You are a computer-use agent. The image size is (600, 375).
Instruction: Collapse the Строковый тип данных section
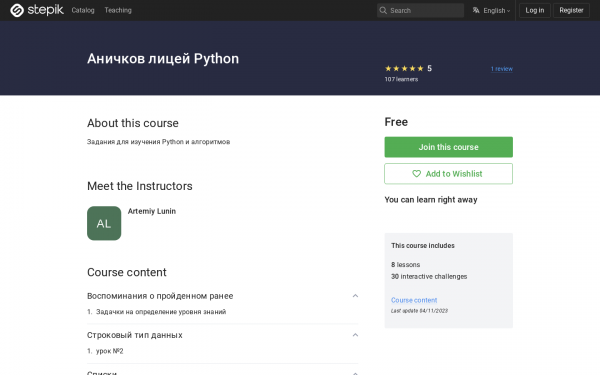355,335
